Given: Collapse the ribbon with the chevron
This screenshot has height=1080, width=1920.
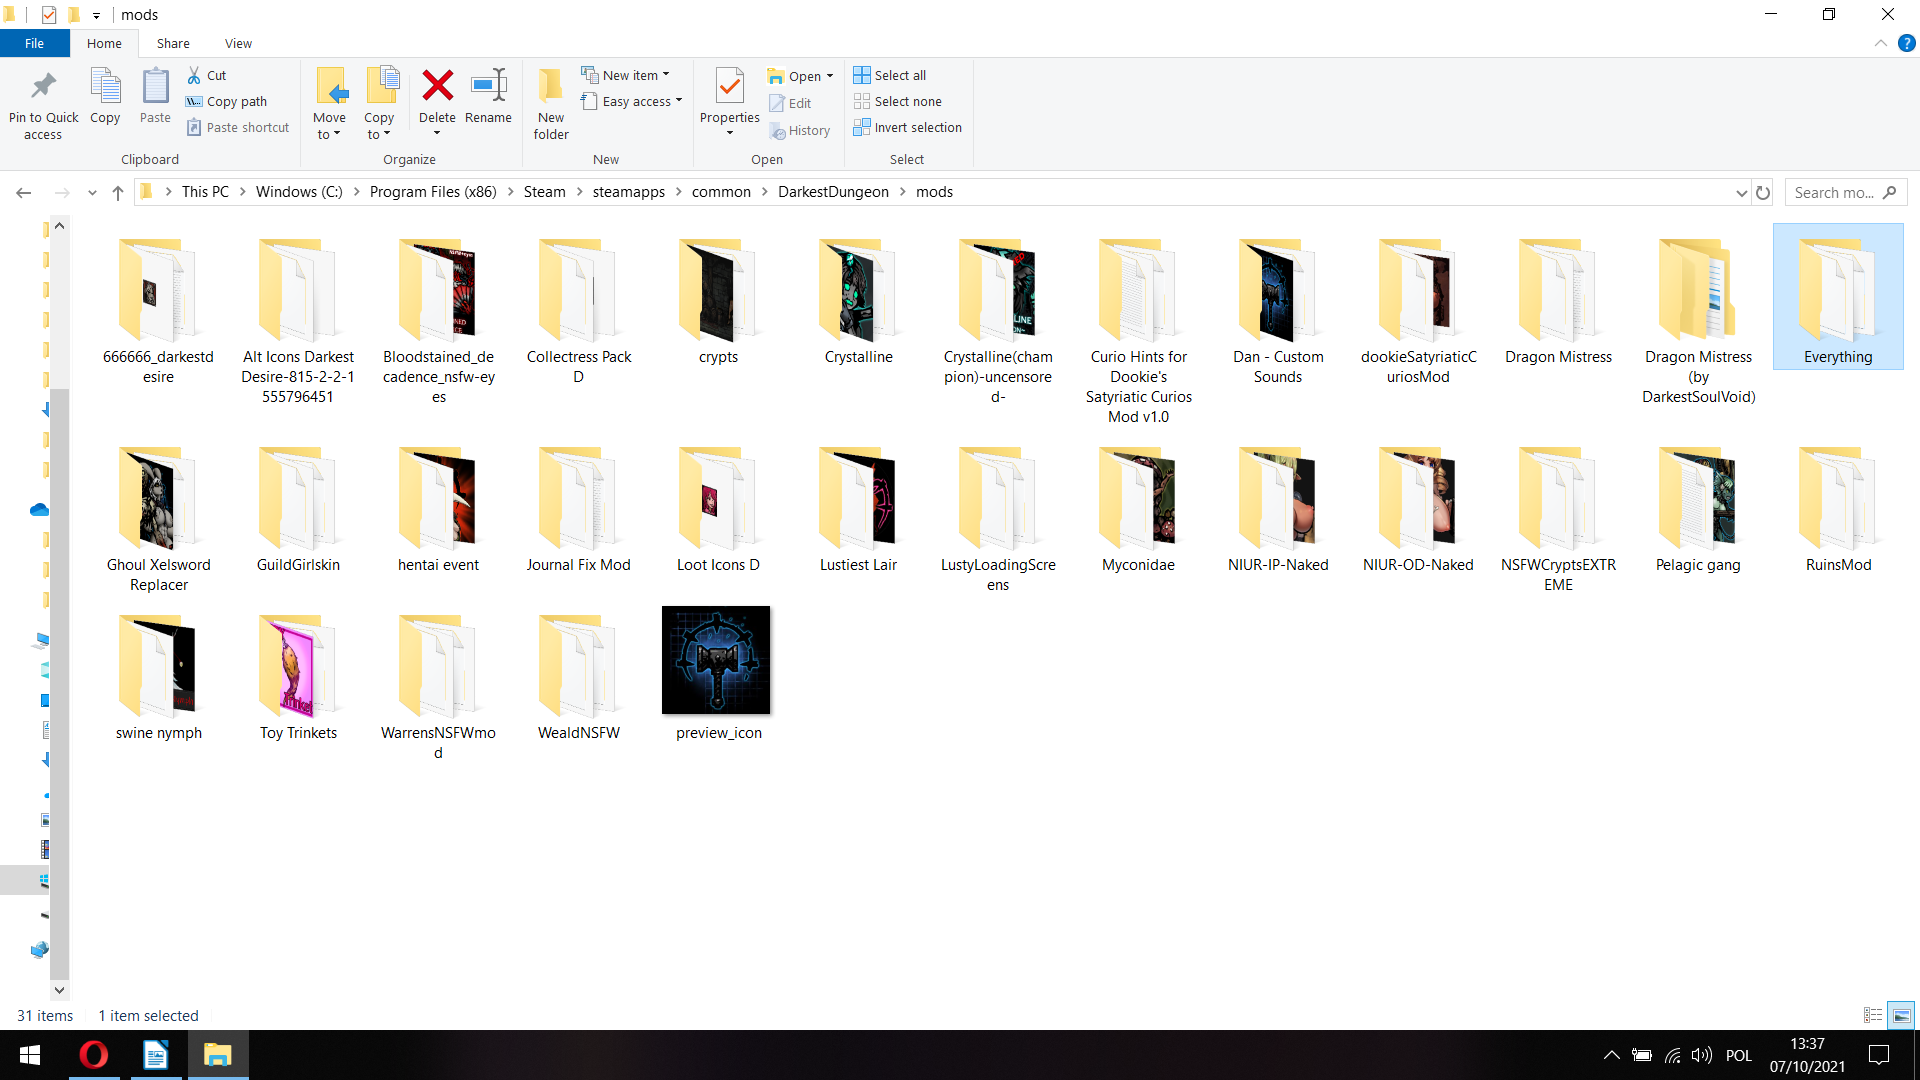Looking at the screenshot, I should pyautogui.click(x=1881, y=43).
